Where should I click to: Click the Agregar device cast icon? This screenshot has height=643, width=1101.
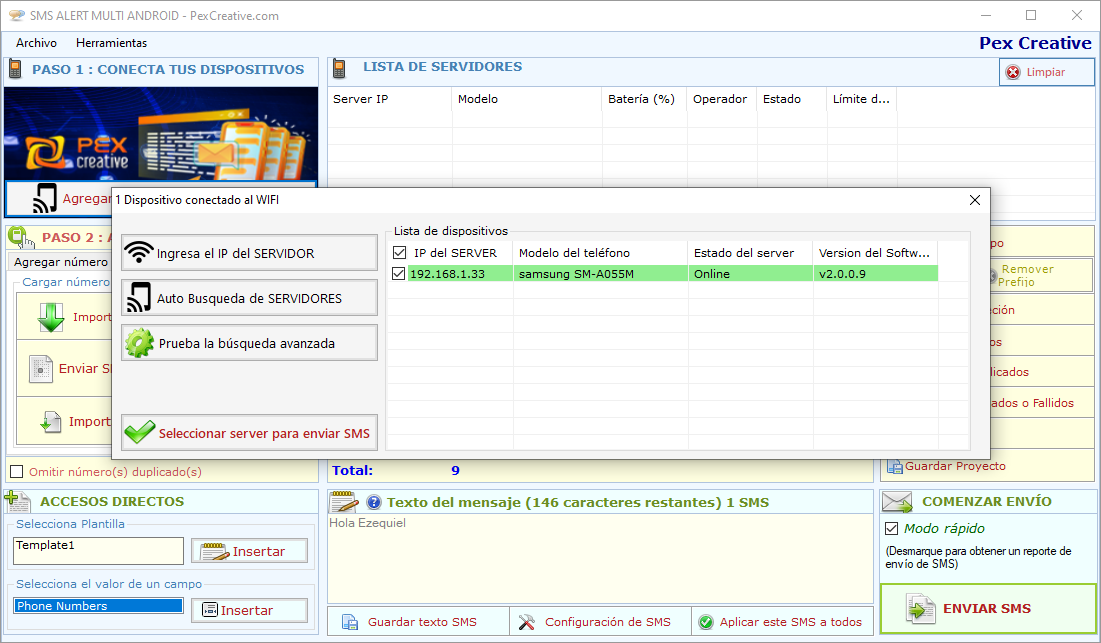(x=45, y=198)
